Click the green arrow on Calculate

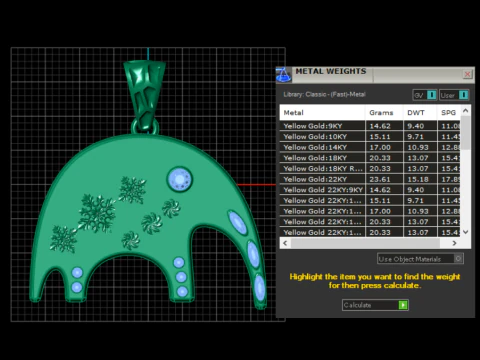tap(403, 305)
